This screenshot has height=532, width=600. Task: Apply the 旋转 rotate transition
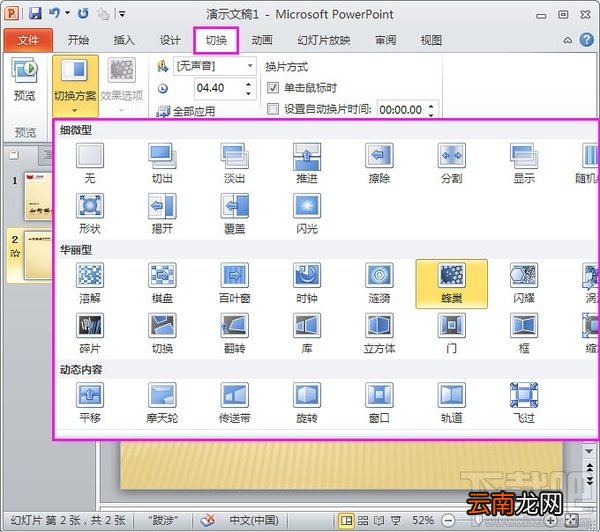(307, 403)
